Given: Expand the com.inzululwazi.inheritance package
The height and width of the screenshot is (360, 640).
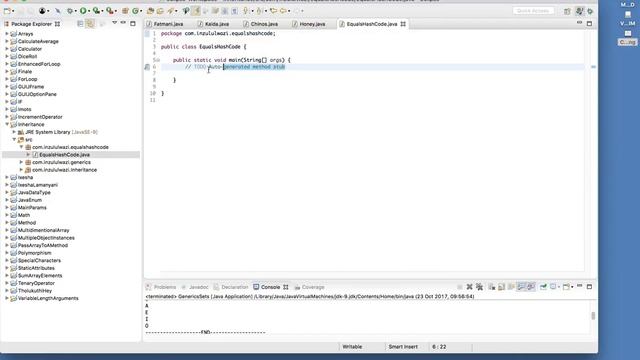Looking at the screenshot, I should pos(21,170).
